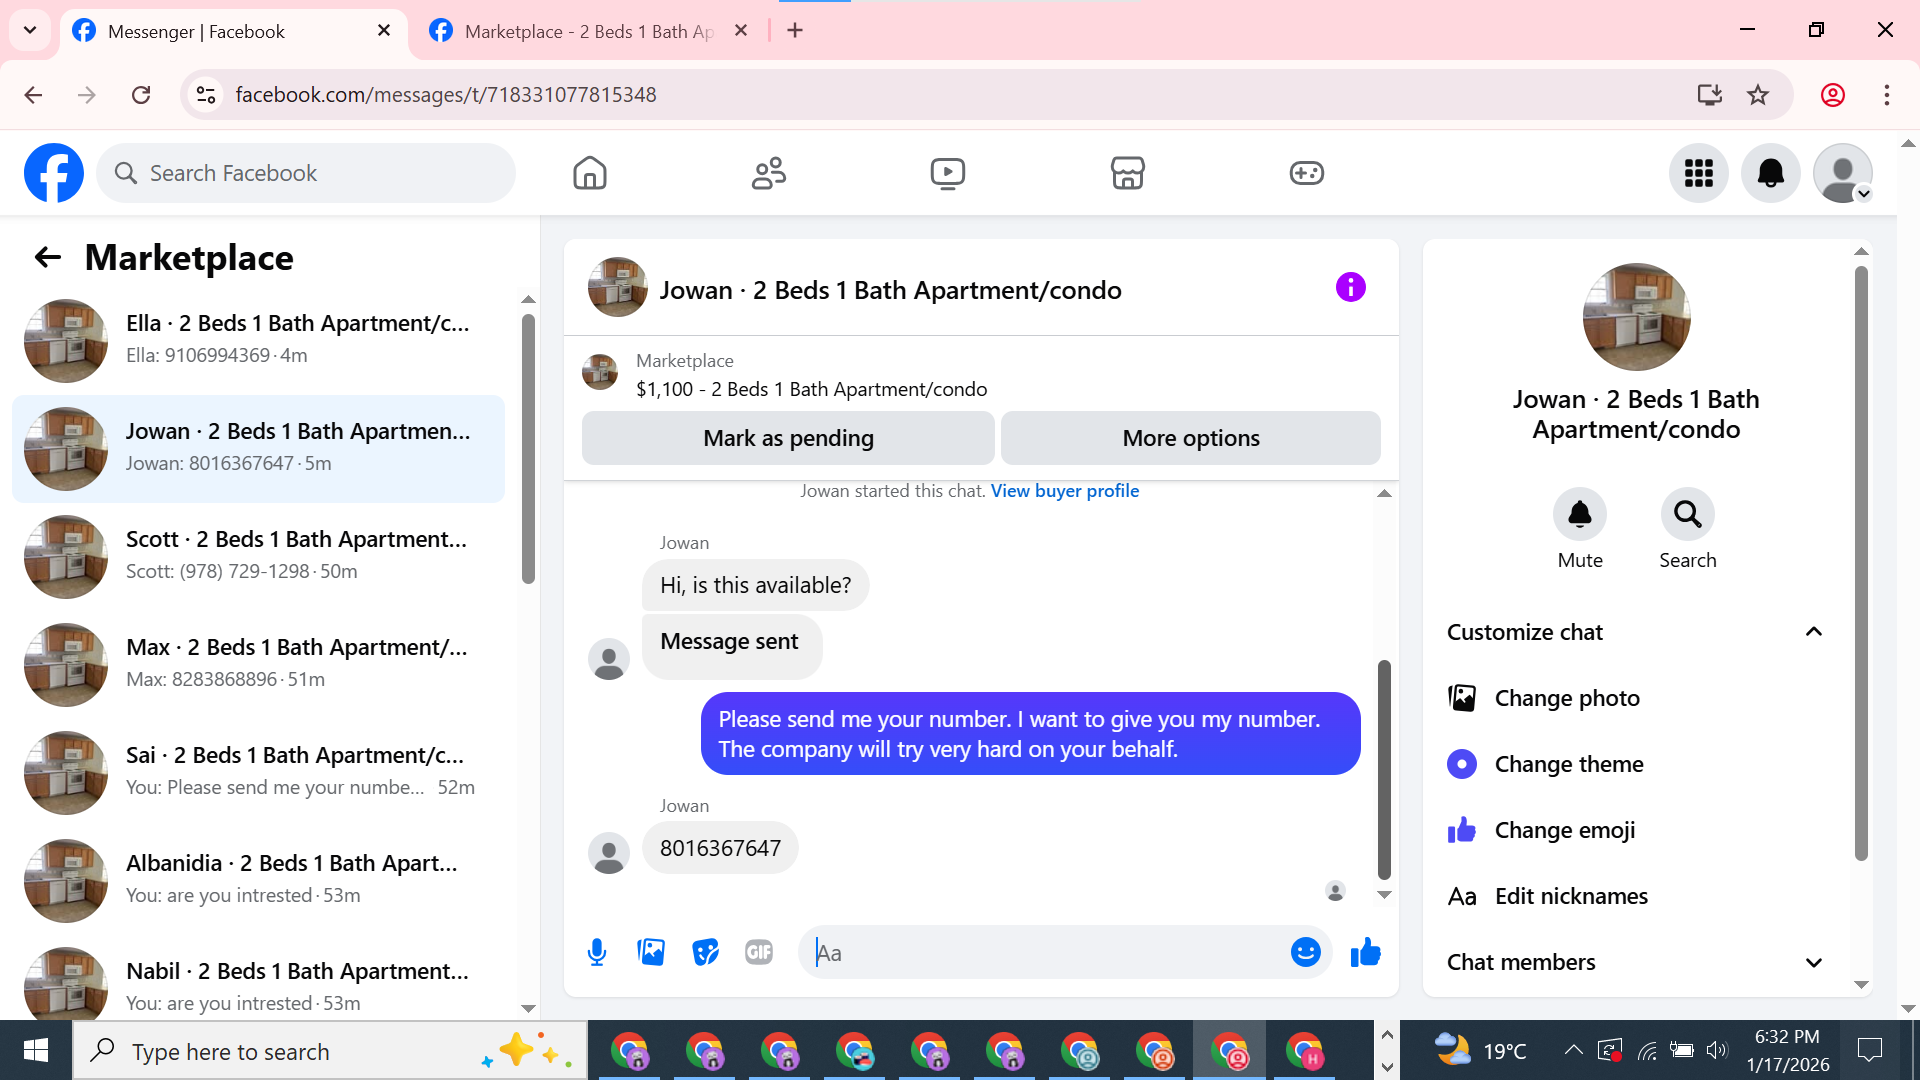Open the Windows Start menu
1920x1080 pixels.
click(x=36, y=1051)
